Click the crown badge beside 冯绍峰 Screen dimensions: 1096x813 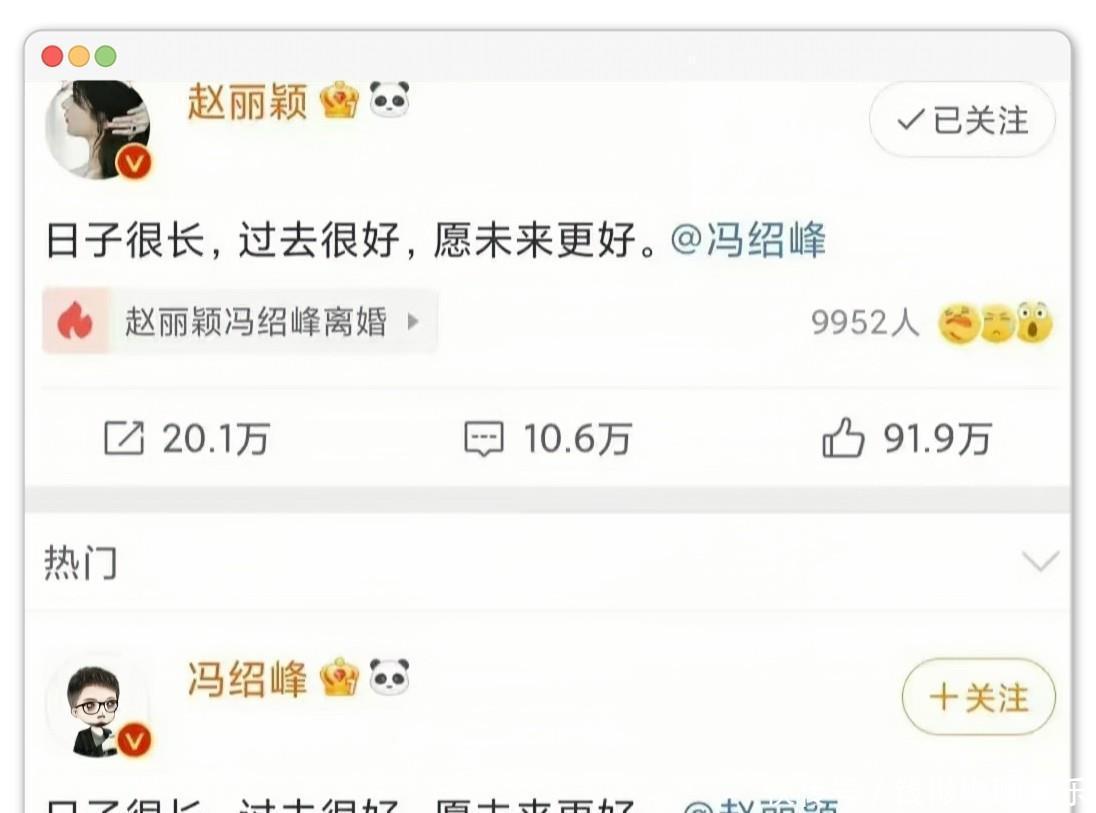(339, 677)
